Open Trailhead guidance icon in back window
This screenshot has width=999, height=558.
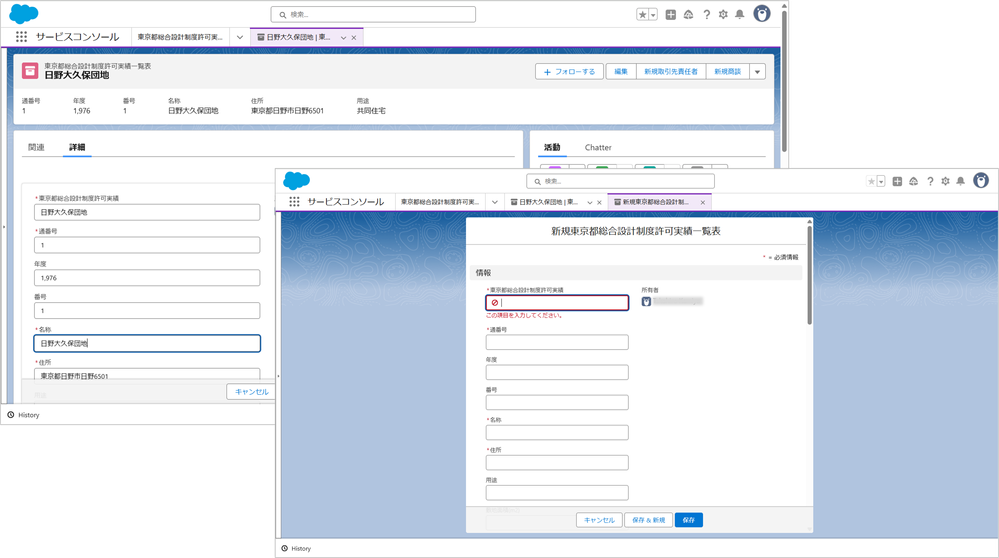pyautogui.click(x=689, y=15)
